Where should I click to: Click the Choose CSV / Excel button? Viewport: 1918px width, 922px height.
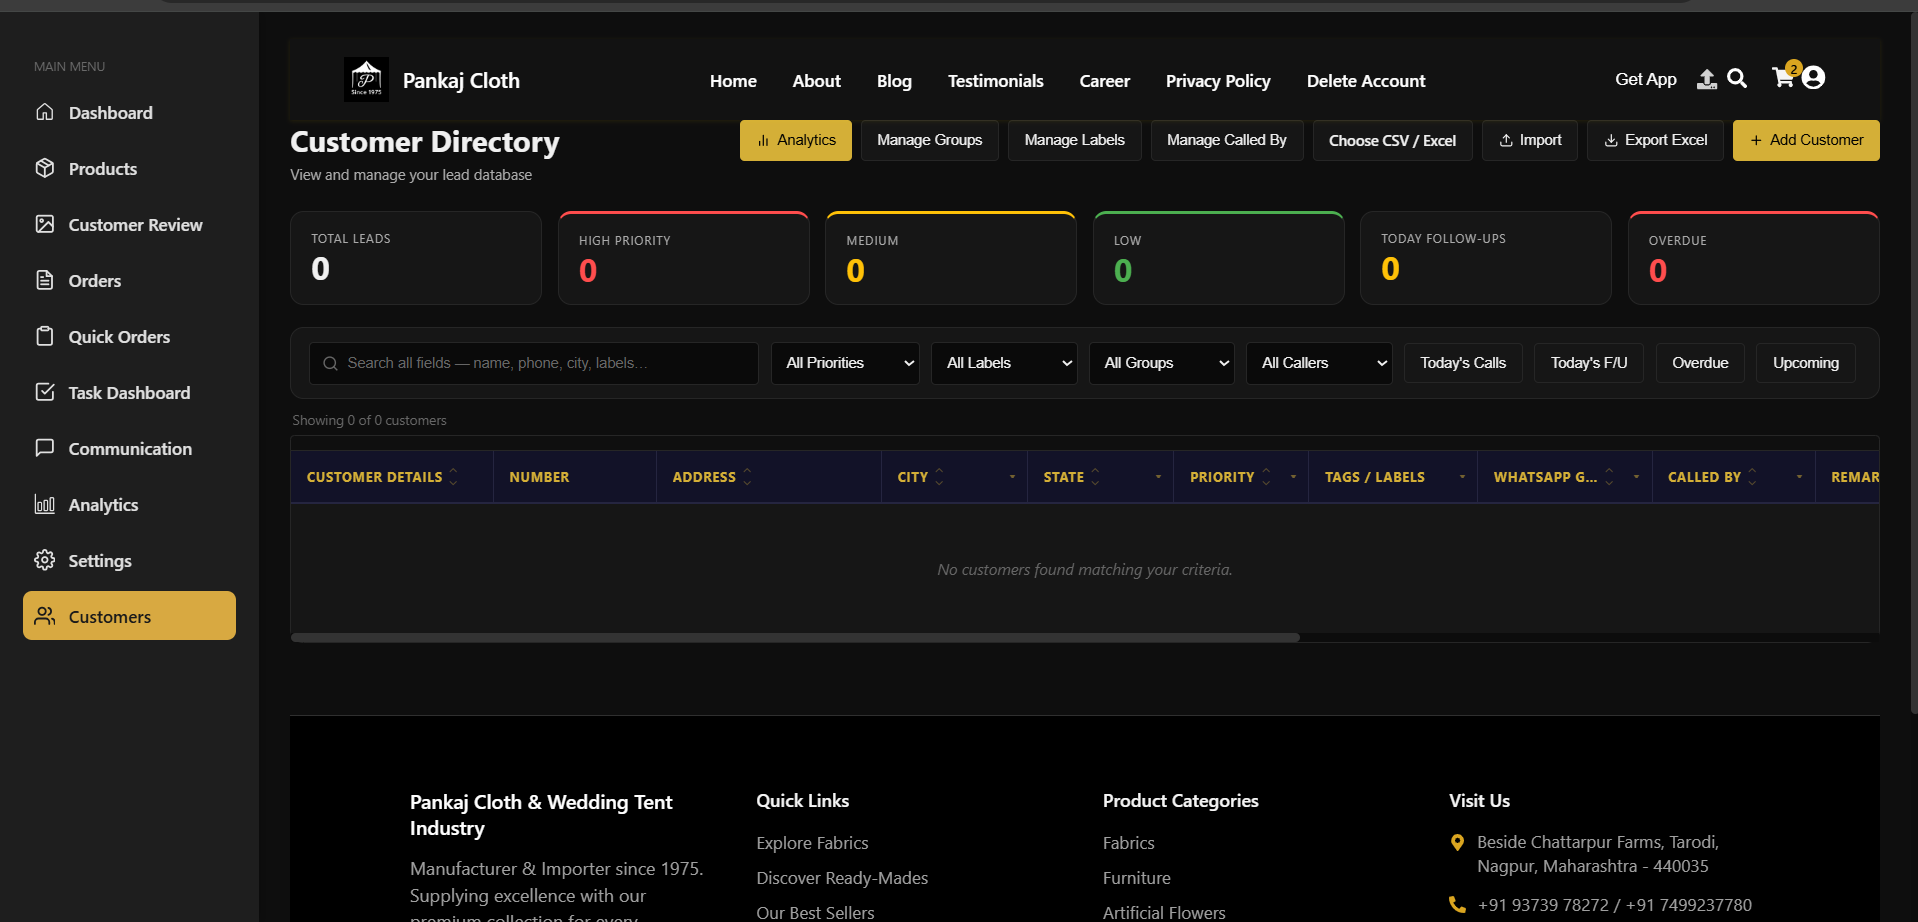pos(1392,140)
